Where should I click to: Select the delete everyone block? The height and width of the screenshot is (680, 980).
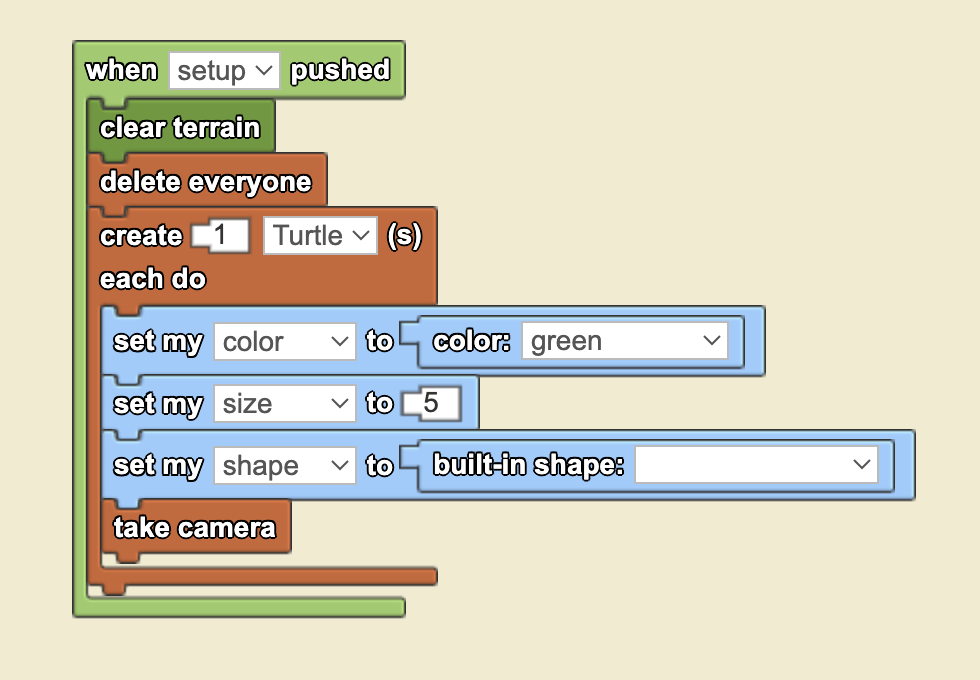click(206, 182)
